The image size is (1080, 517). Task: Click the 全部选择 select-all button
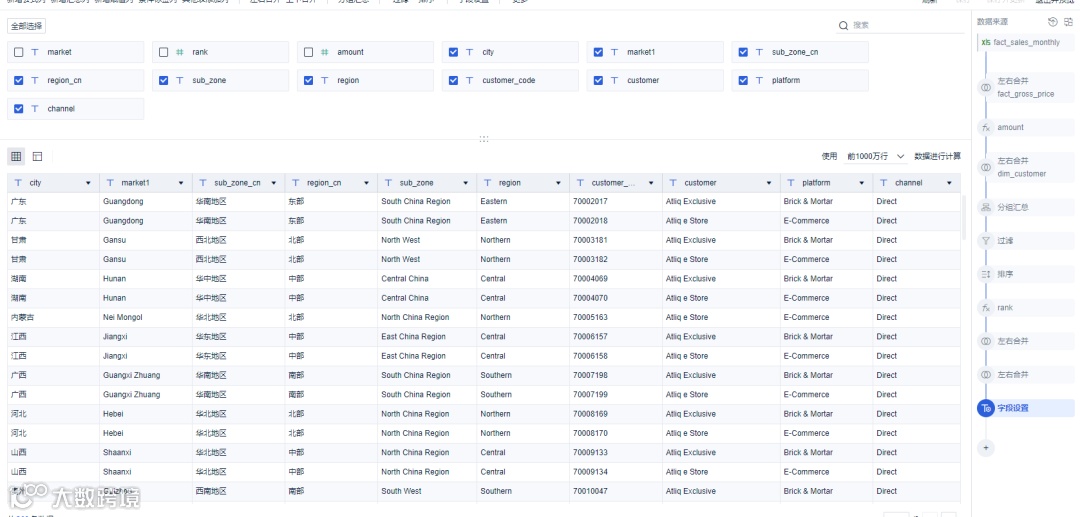pos(27,26)
